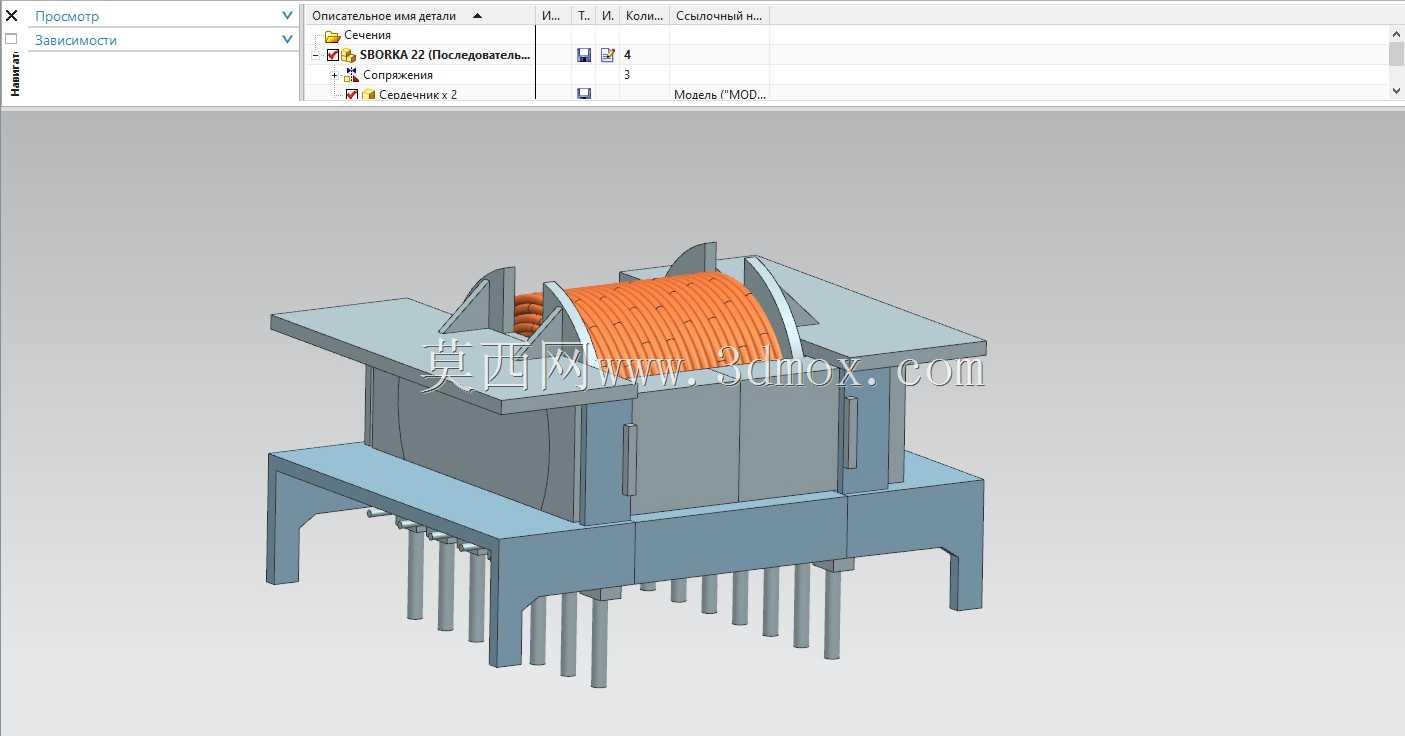Expand the Просмотр section chevron
This screenshot has height=736, width=1405.
[x=288, y=16]
